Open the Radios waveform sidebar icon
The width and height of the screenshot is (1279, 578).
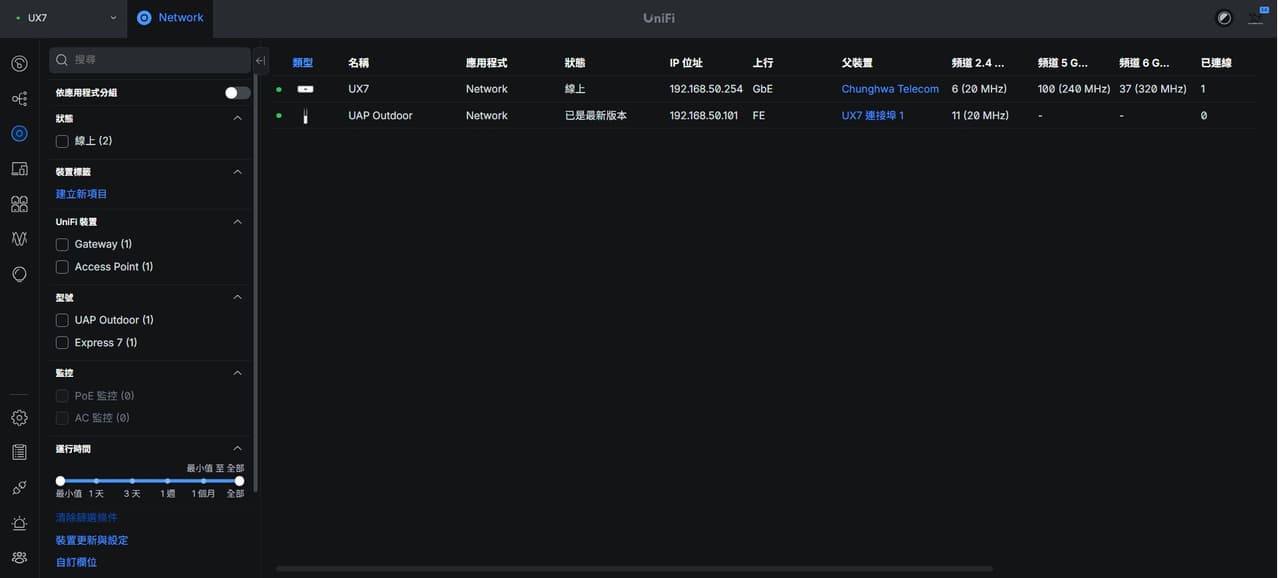tap(19, 239)
